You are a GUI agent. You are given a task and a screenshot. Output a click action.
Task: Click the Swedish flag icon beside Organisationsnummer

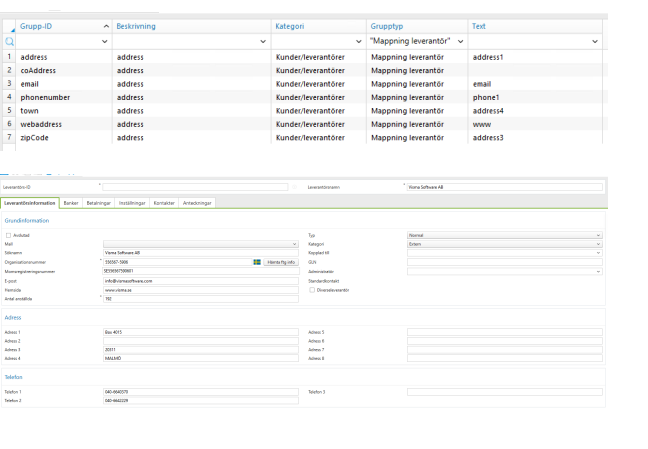click(x=256, y=262)
